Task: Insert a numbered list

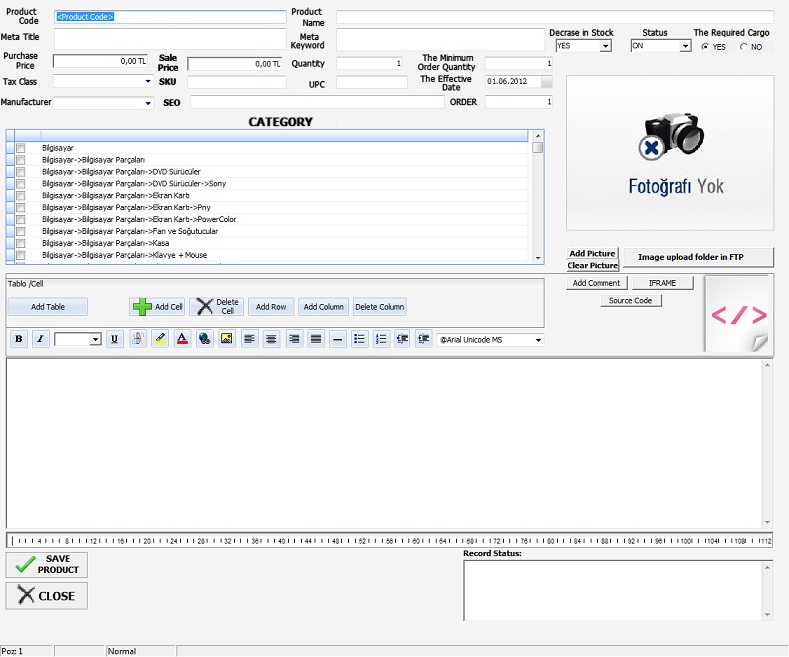Action: (x=381, y=339)
